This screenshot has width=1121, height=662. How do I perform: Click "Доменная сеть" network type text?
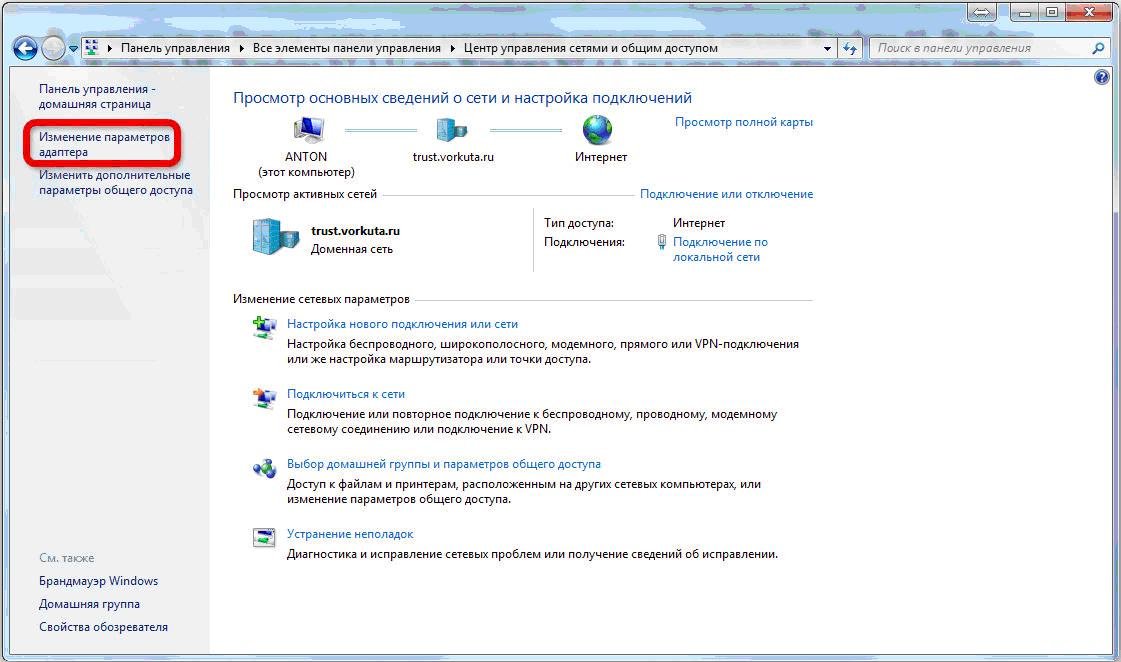tap(352, 250)
